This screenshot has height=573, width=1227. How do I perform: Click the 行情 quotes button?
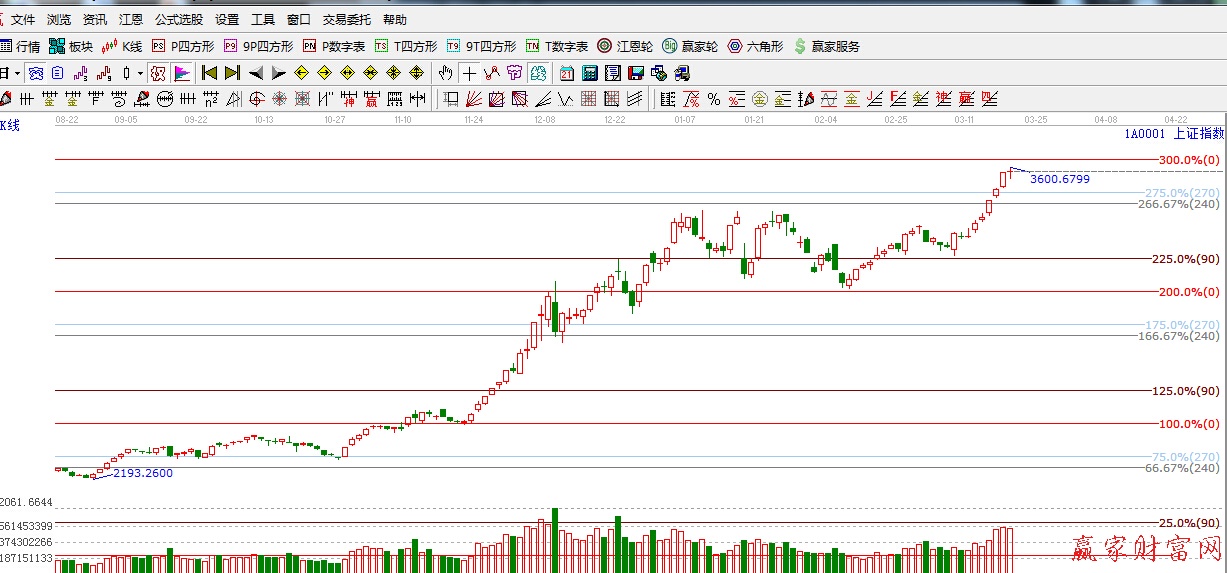pyautogui.click(x=20, y=46)
